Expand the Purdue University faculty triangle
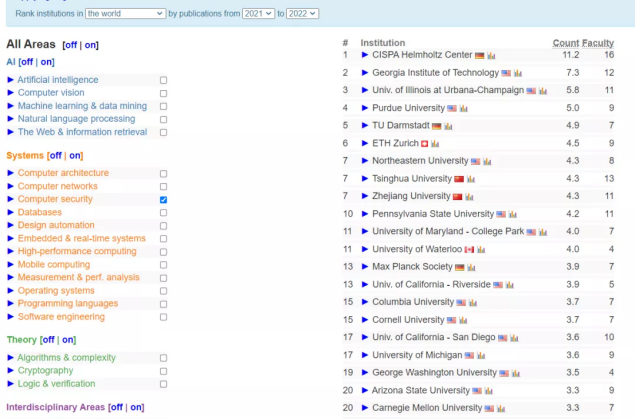 (365, 108)
